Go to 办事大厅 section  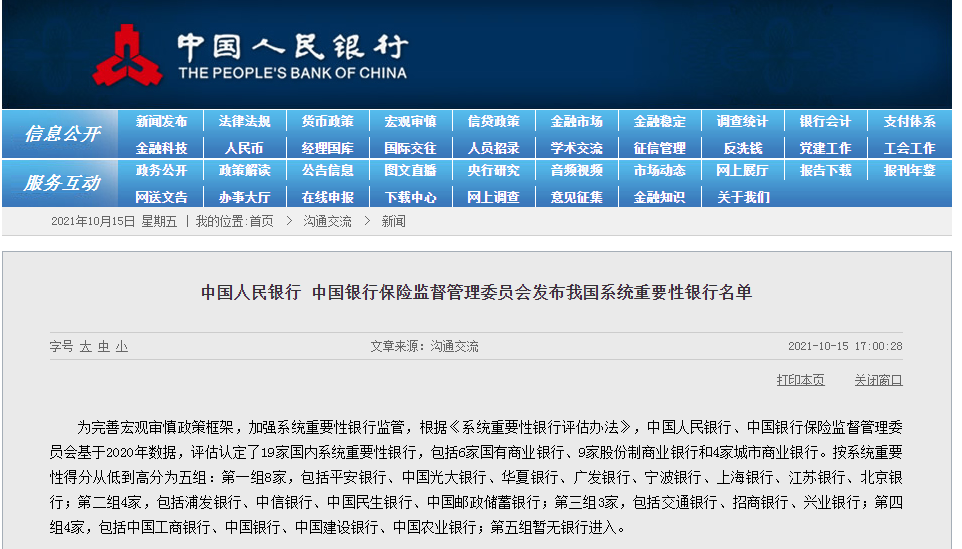pos(245,197)
